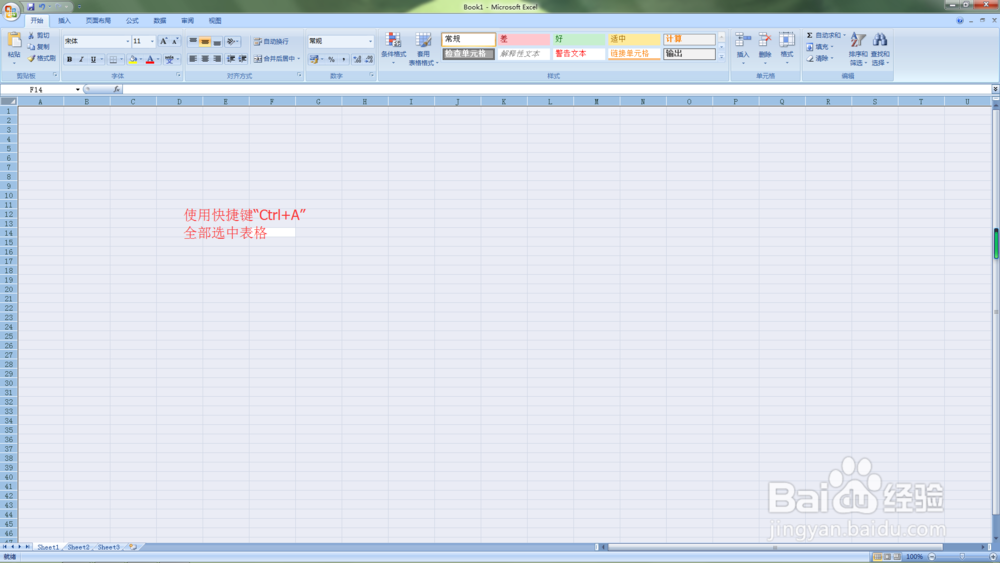Switch to the 审阅 ribbon tab
Viewport: 1000px width, 563px height.
187,21
